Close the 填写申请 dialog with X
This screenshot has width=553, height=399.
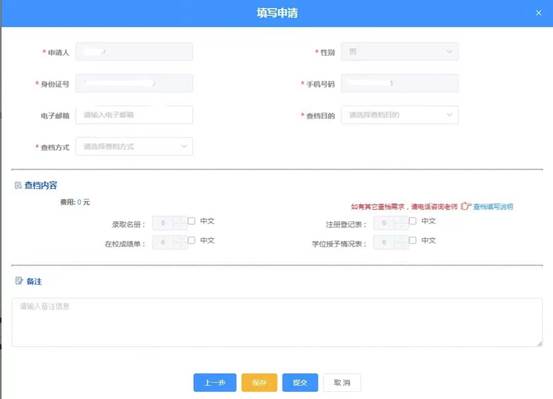(x=539, y=13)
